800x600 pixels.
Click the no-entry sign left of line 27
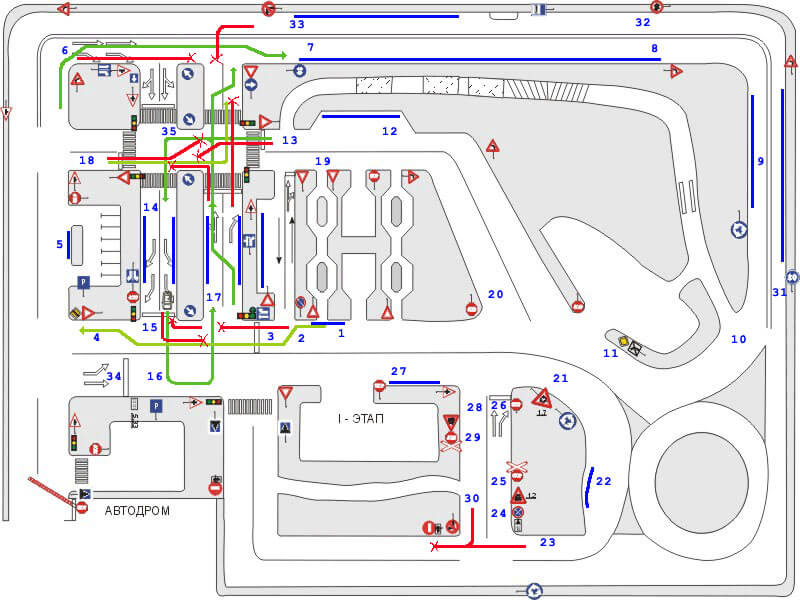pyautogui.click(x=379, y=385)
